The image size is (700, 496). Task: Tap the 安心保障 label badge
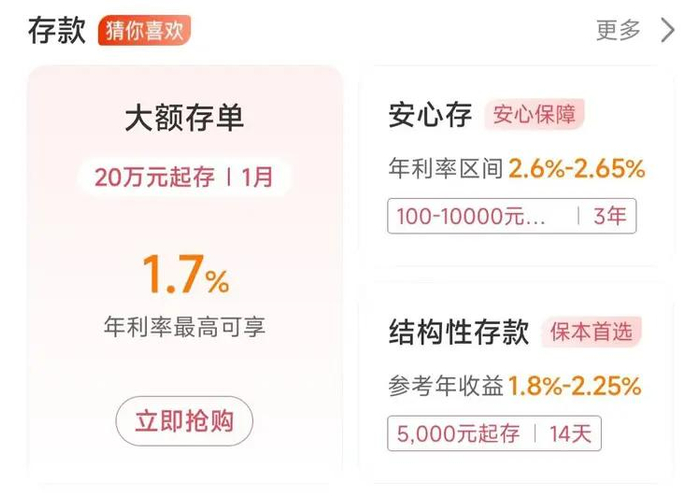pos(534,115)
